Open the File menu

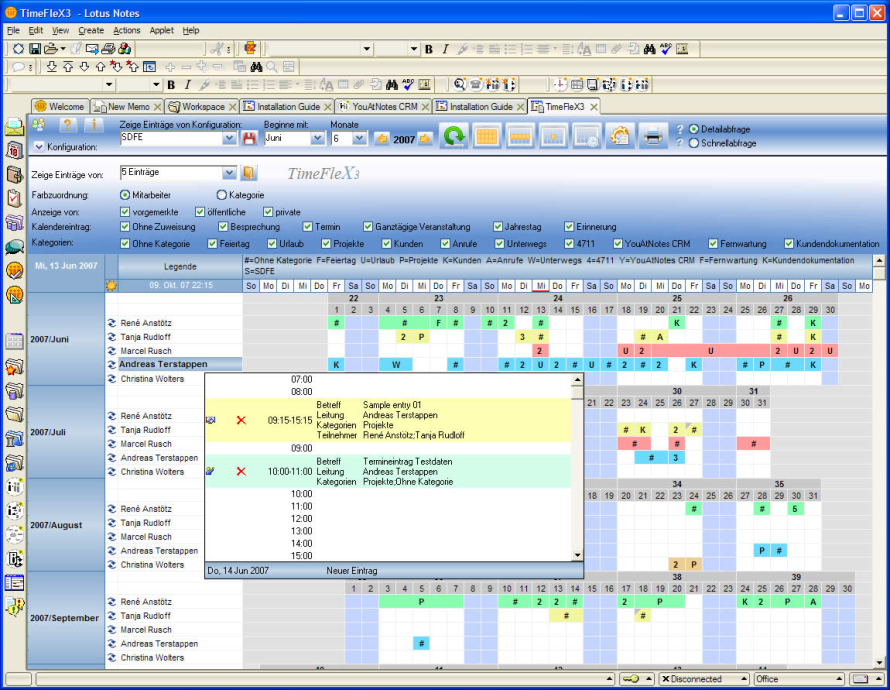point(13,30)
